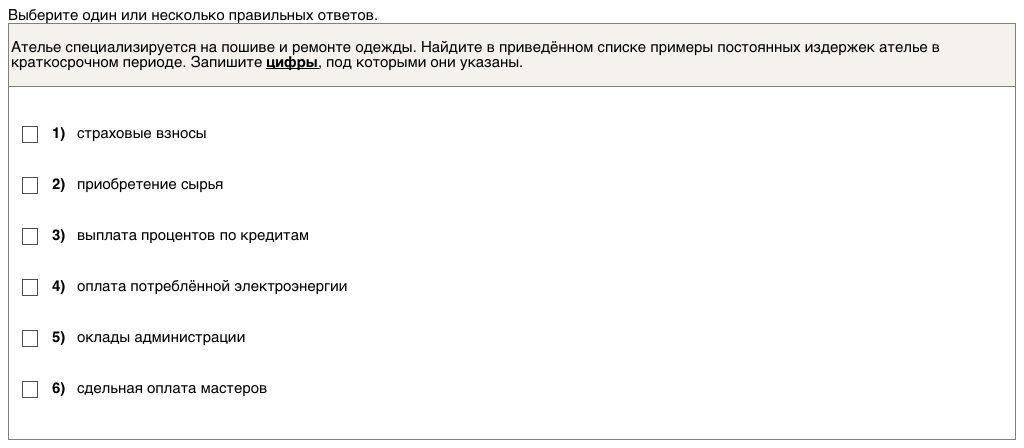Image resolution: width=1024 pixels, height=448 pixels.
Task: Click the bold option number "5)"
Action: (x=58, y=337)
